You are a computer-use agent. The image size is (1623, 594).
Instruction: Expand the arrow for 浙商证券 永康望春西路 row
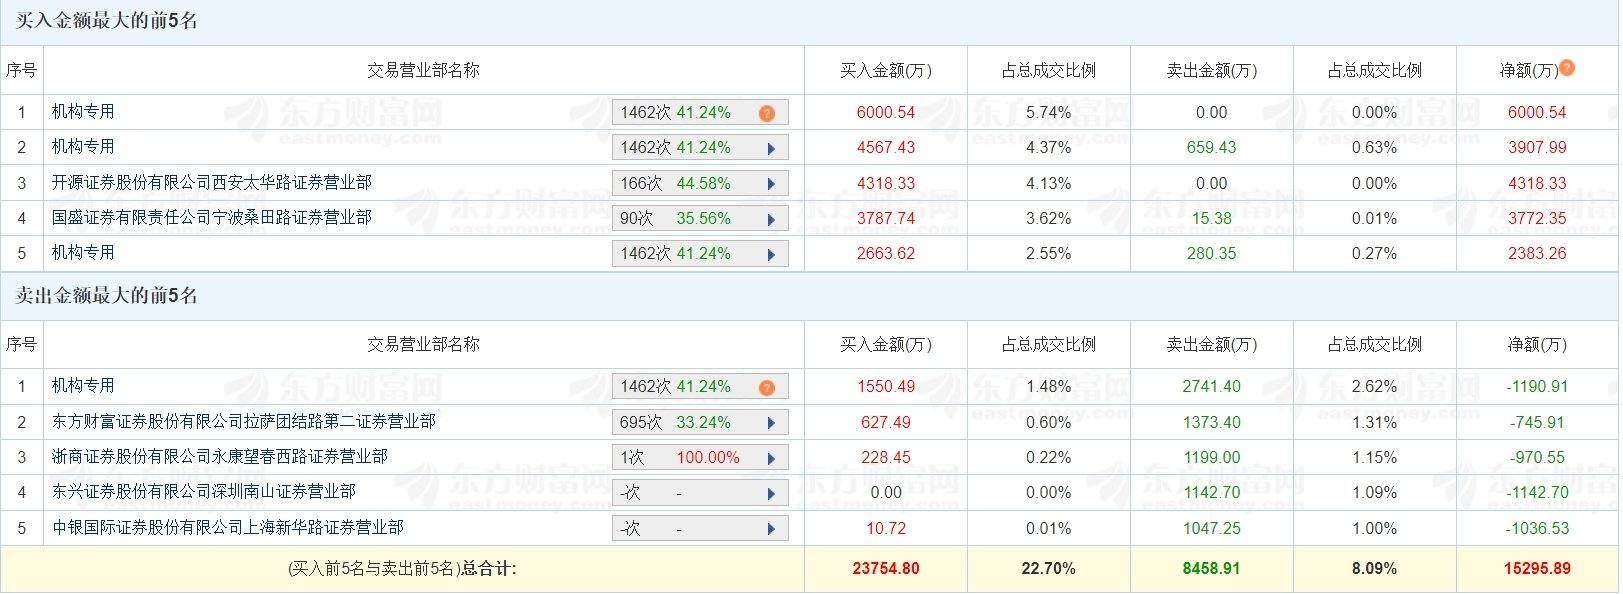(x=771, y=458)
